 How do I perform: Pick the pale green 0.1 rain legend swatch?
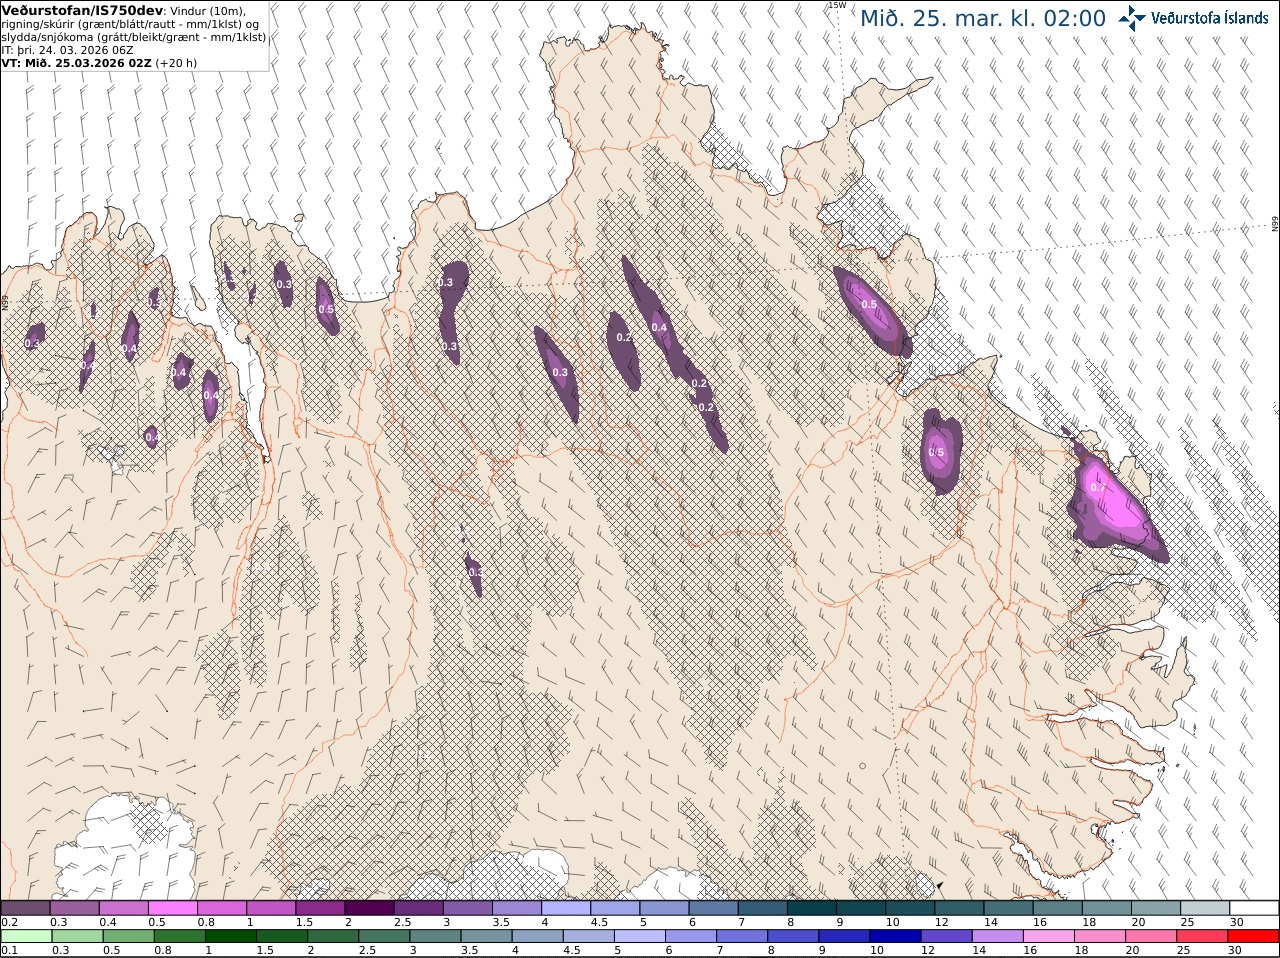25,937
